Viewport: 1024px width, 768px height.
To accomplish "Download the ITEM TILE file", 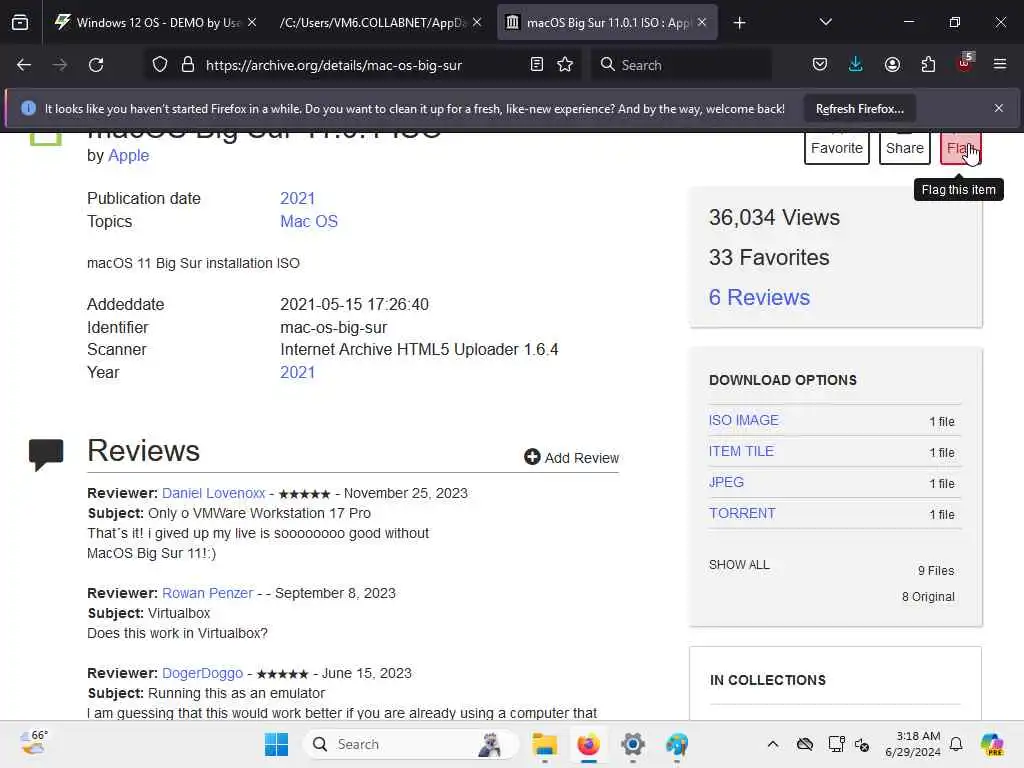I will coord(741,451).
